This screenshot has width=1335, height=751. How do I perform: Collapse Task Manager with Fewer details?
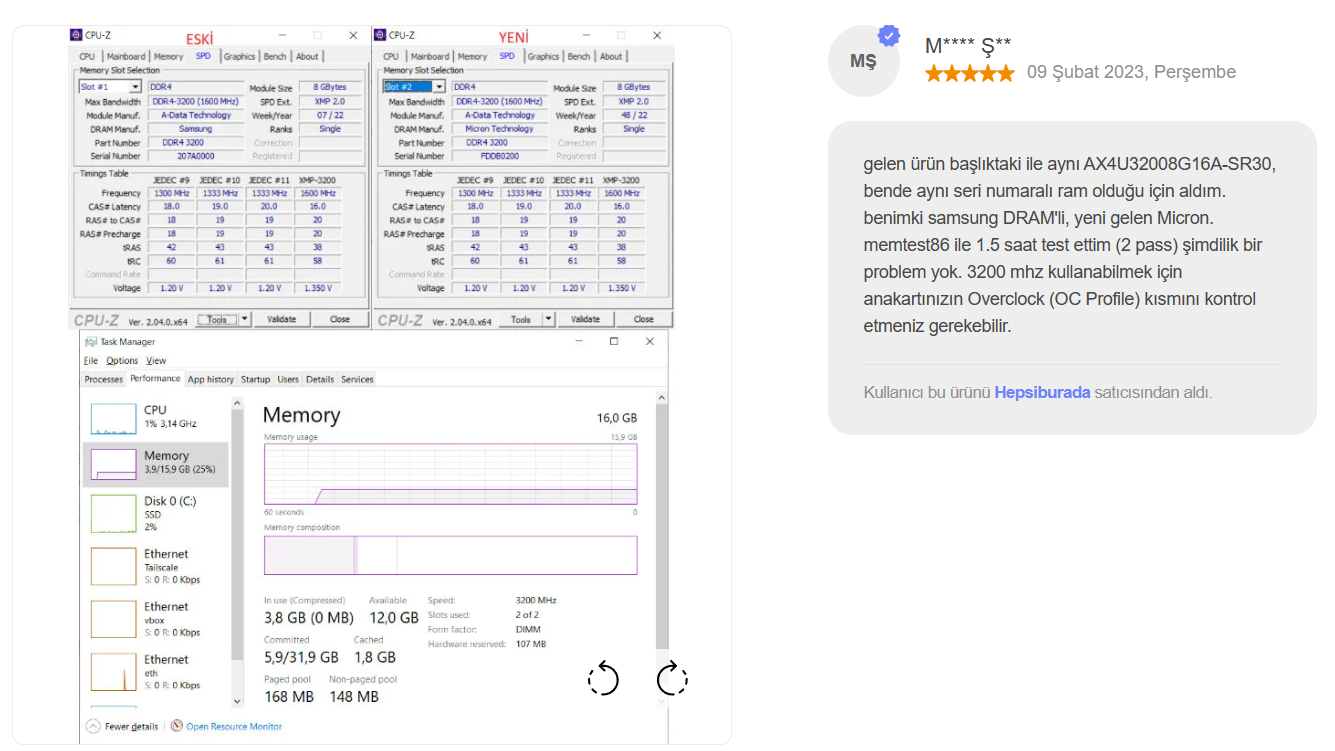[x=123, y=727]
